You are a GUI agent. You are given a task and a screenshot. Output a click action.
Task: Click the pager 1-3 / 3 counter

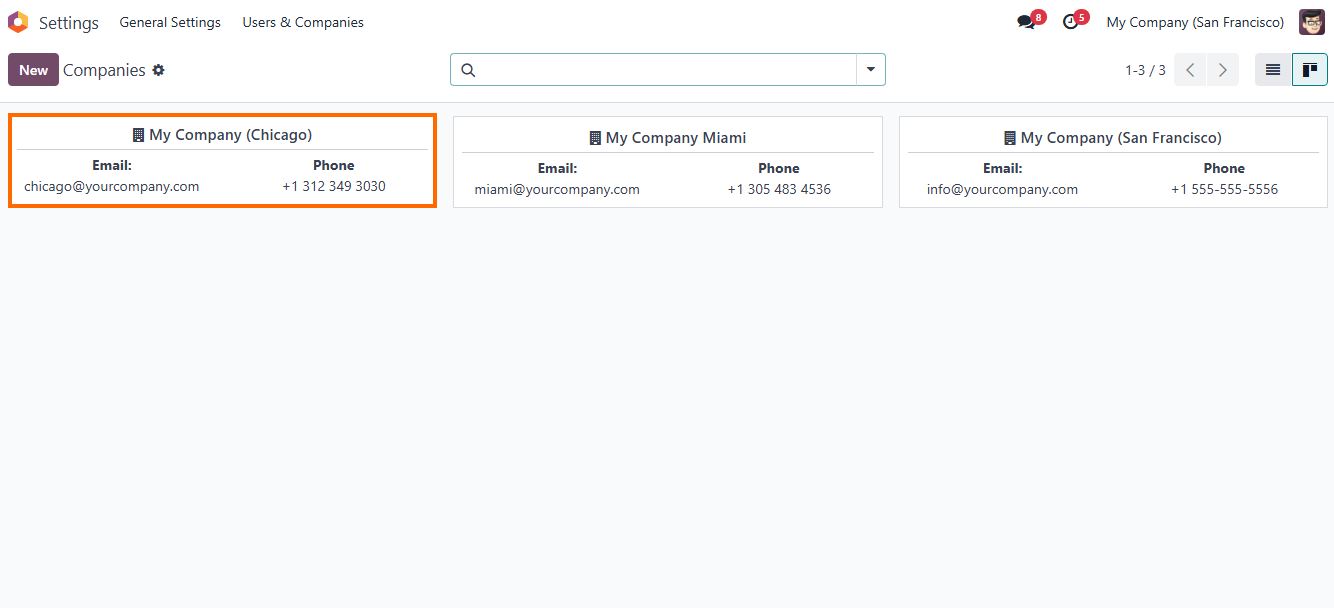(1145, 70)
